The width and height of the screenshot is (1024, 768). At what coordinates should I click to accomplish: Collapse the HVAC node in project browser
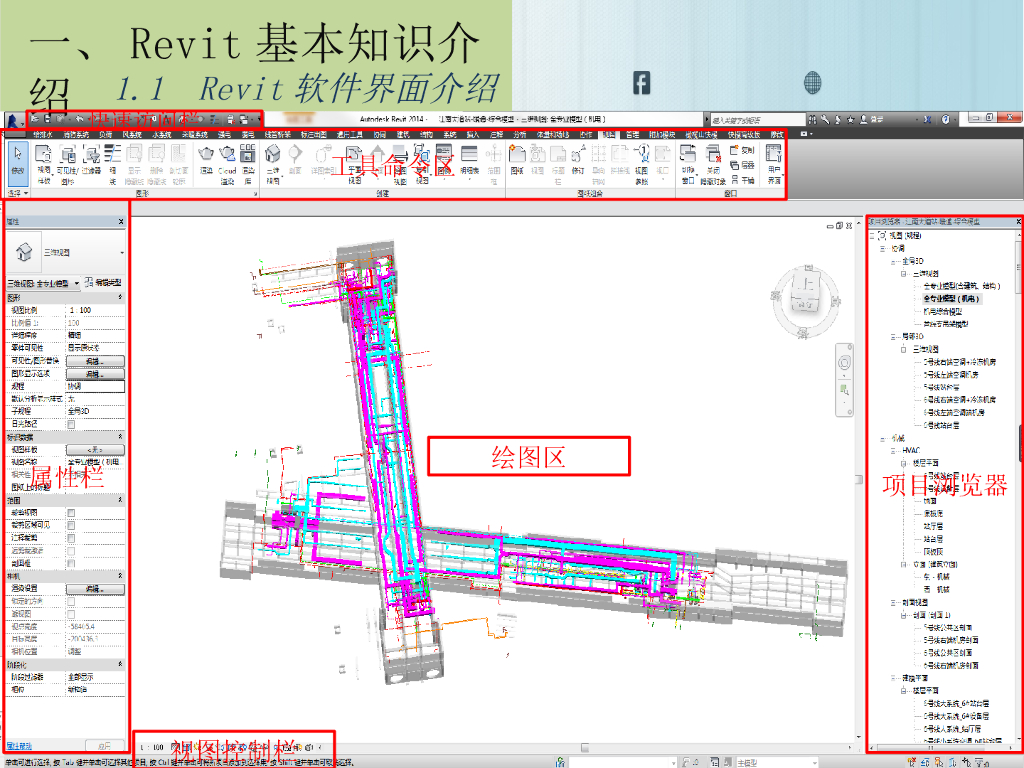pos(893,451)
